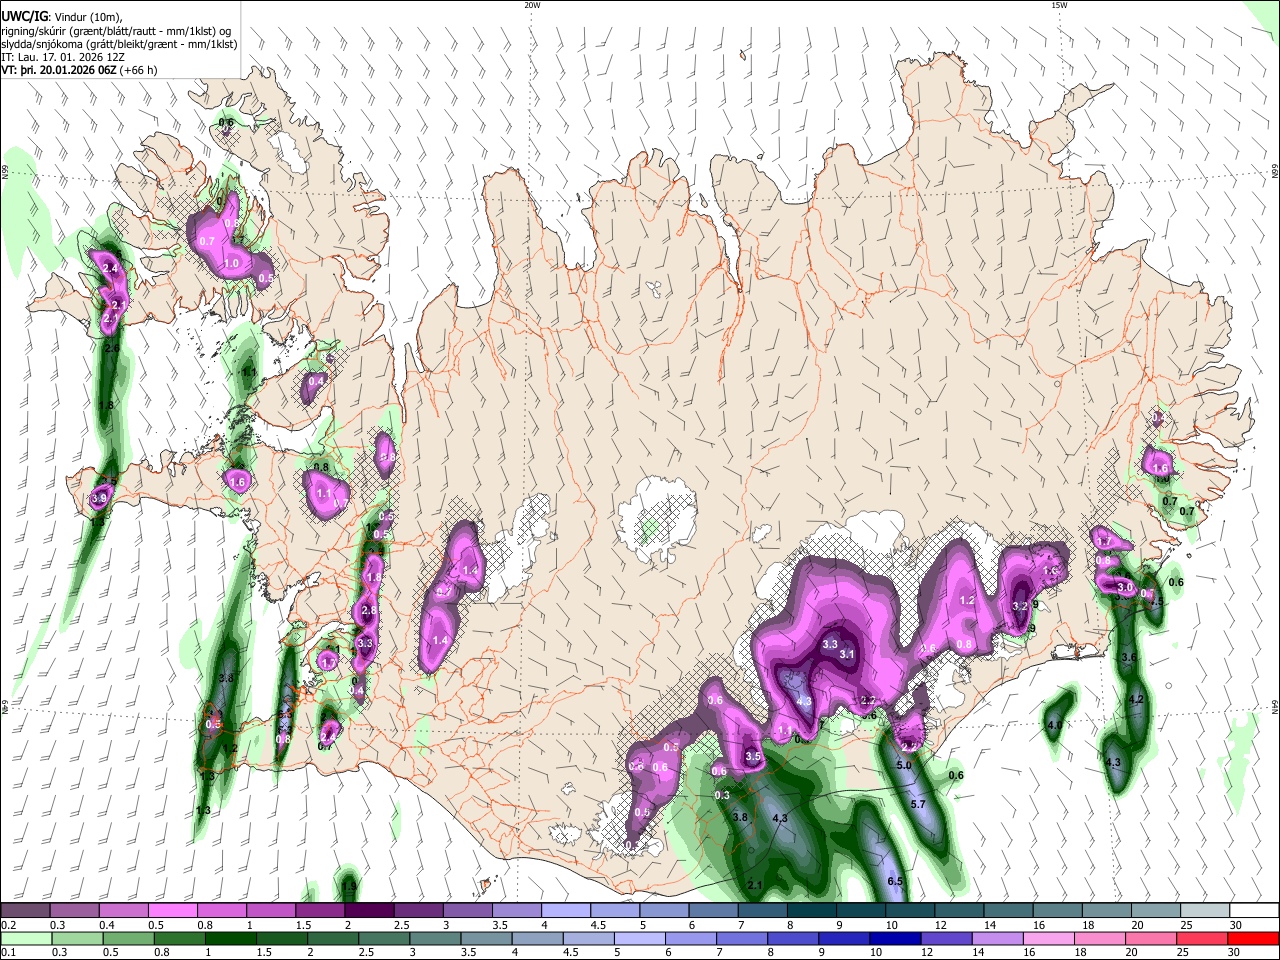The height and width of the screenshot is (960, 1280).
Task: Click the header line starting with 'rigning/skúrir'
Action: point(115,30)
